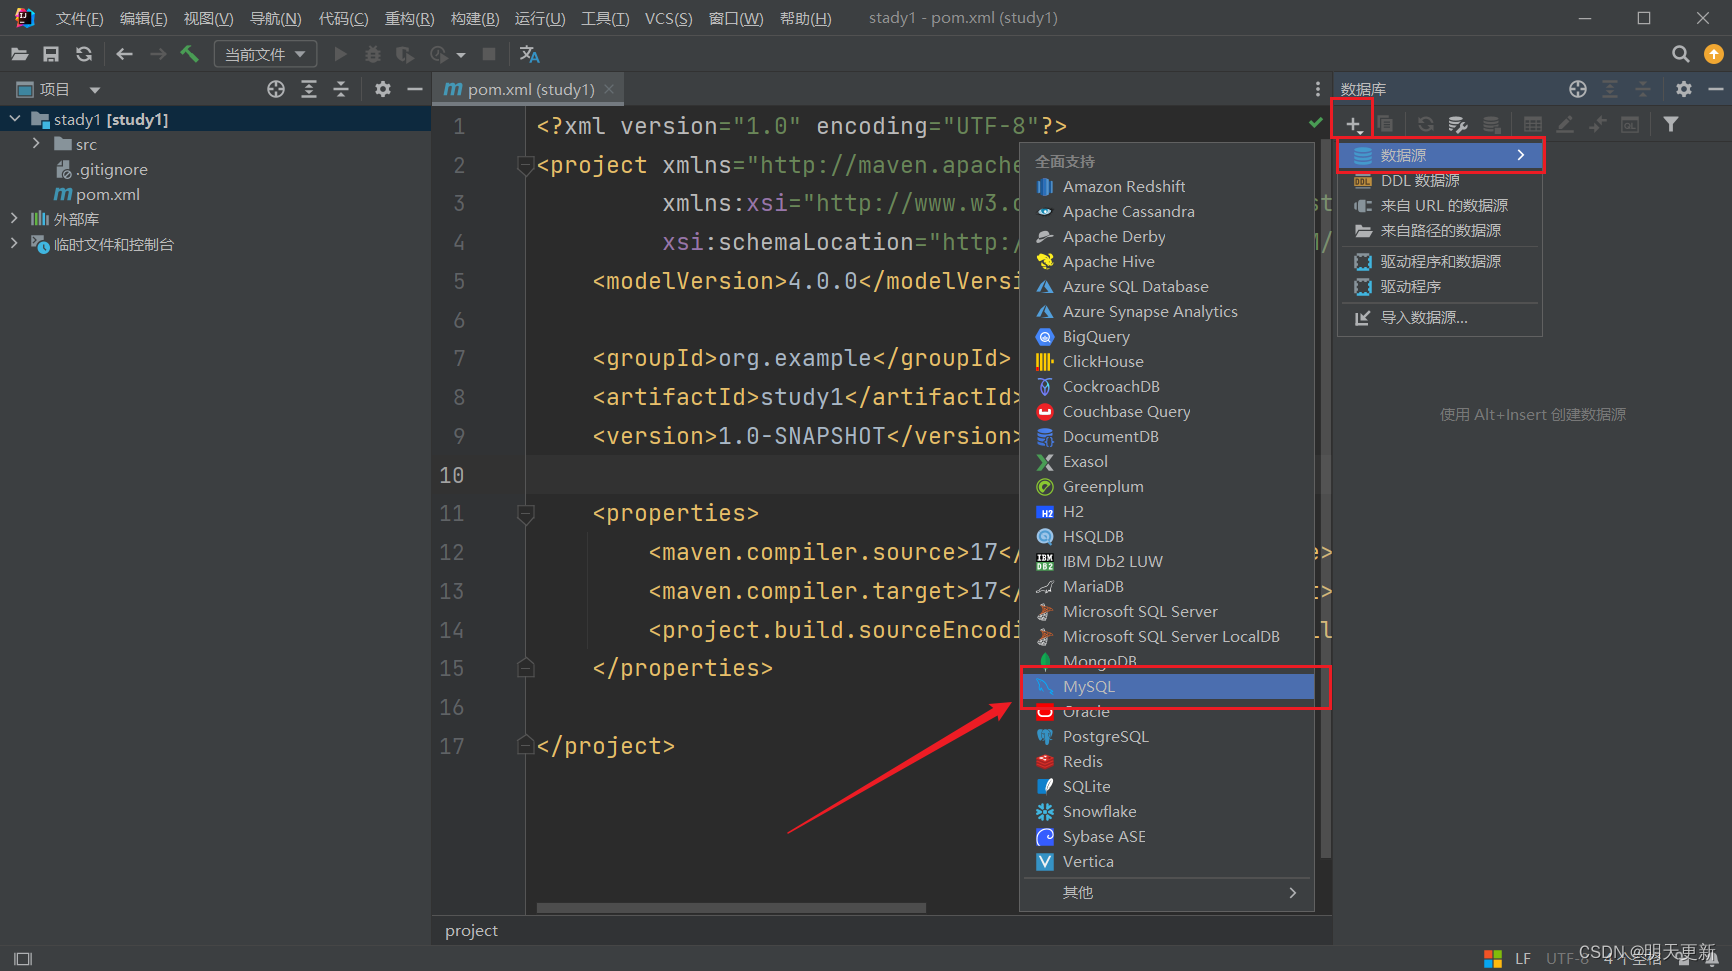The width and height of the screenshot is (1732, 971).
Task: Select Redis from the data source list
Action: pos(1166,761)
